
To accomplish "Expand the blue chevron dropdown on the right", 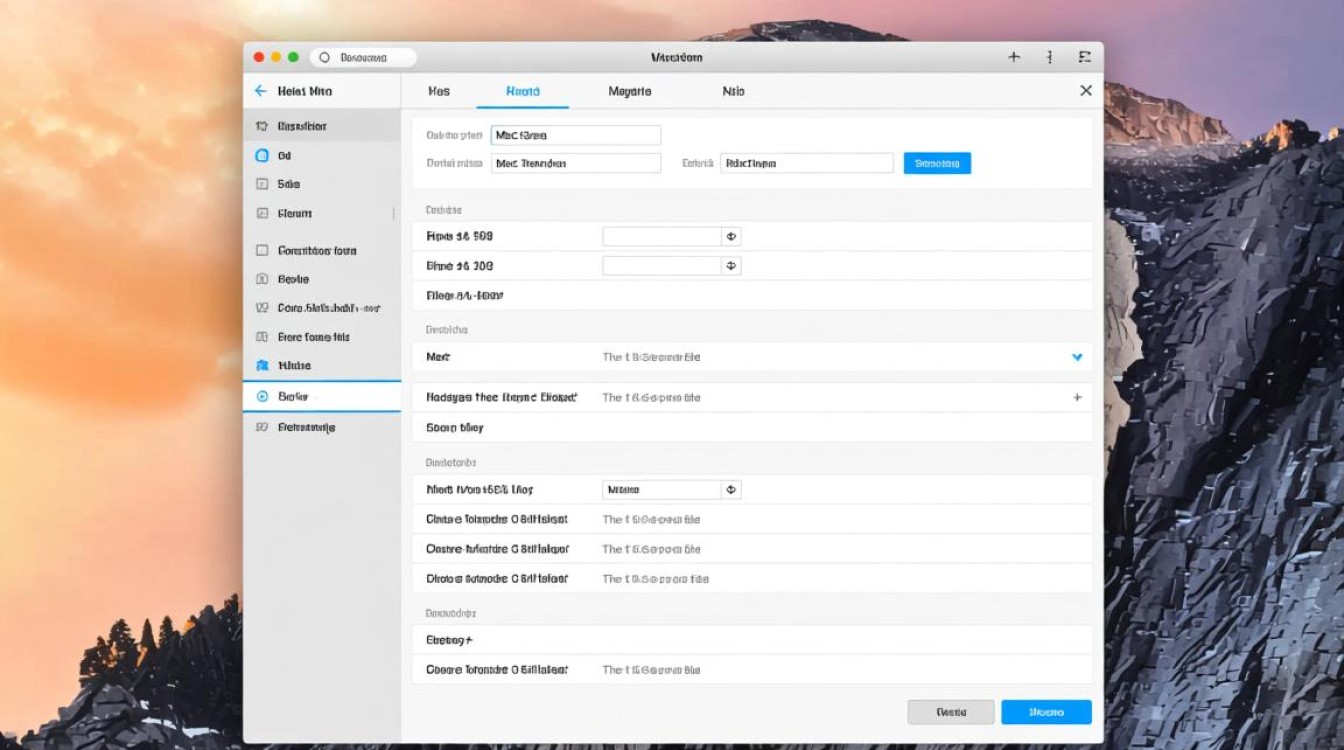I will point(1077,357).
